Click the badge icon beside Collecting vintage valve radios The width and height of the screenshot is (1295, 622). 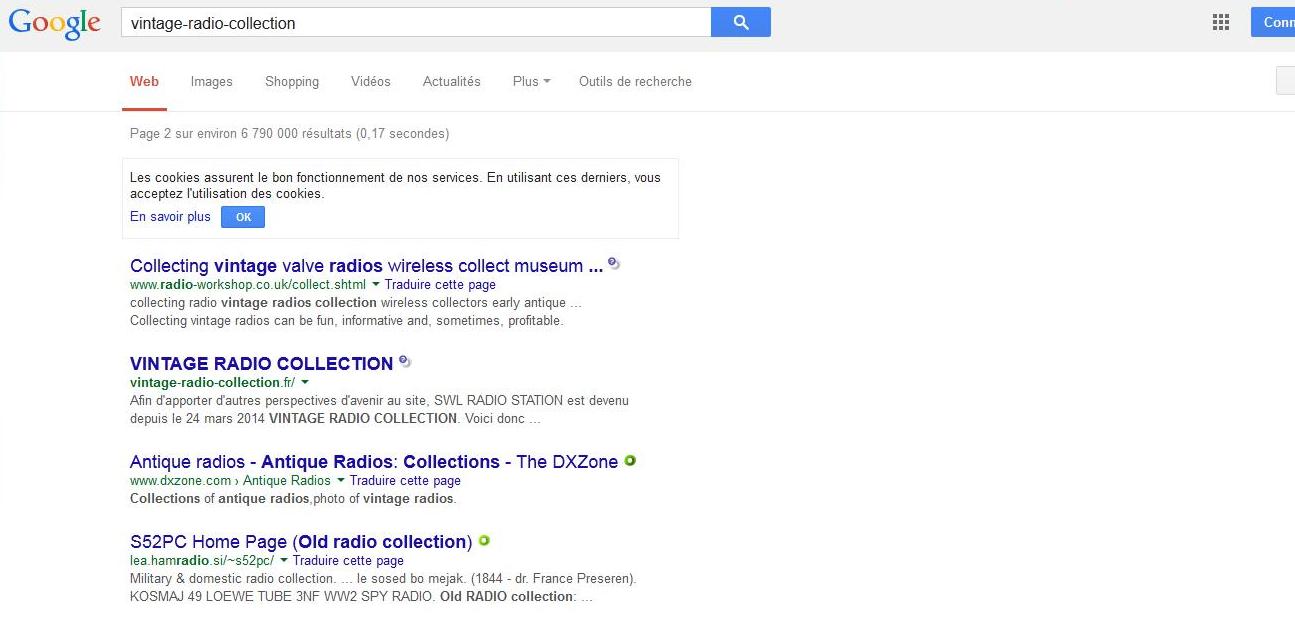point(614,264)
